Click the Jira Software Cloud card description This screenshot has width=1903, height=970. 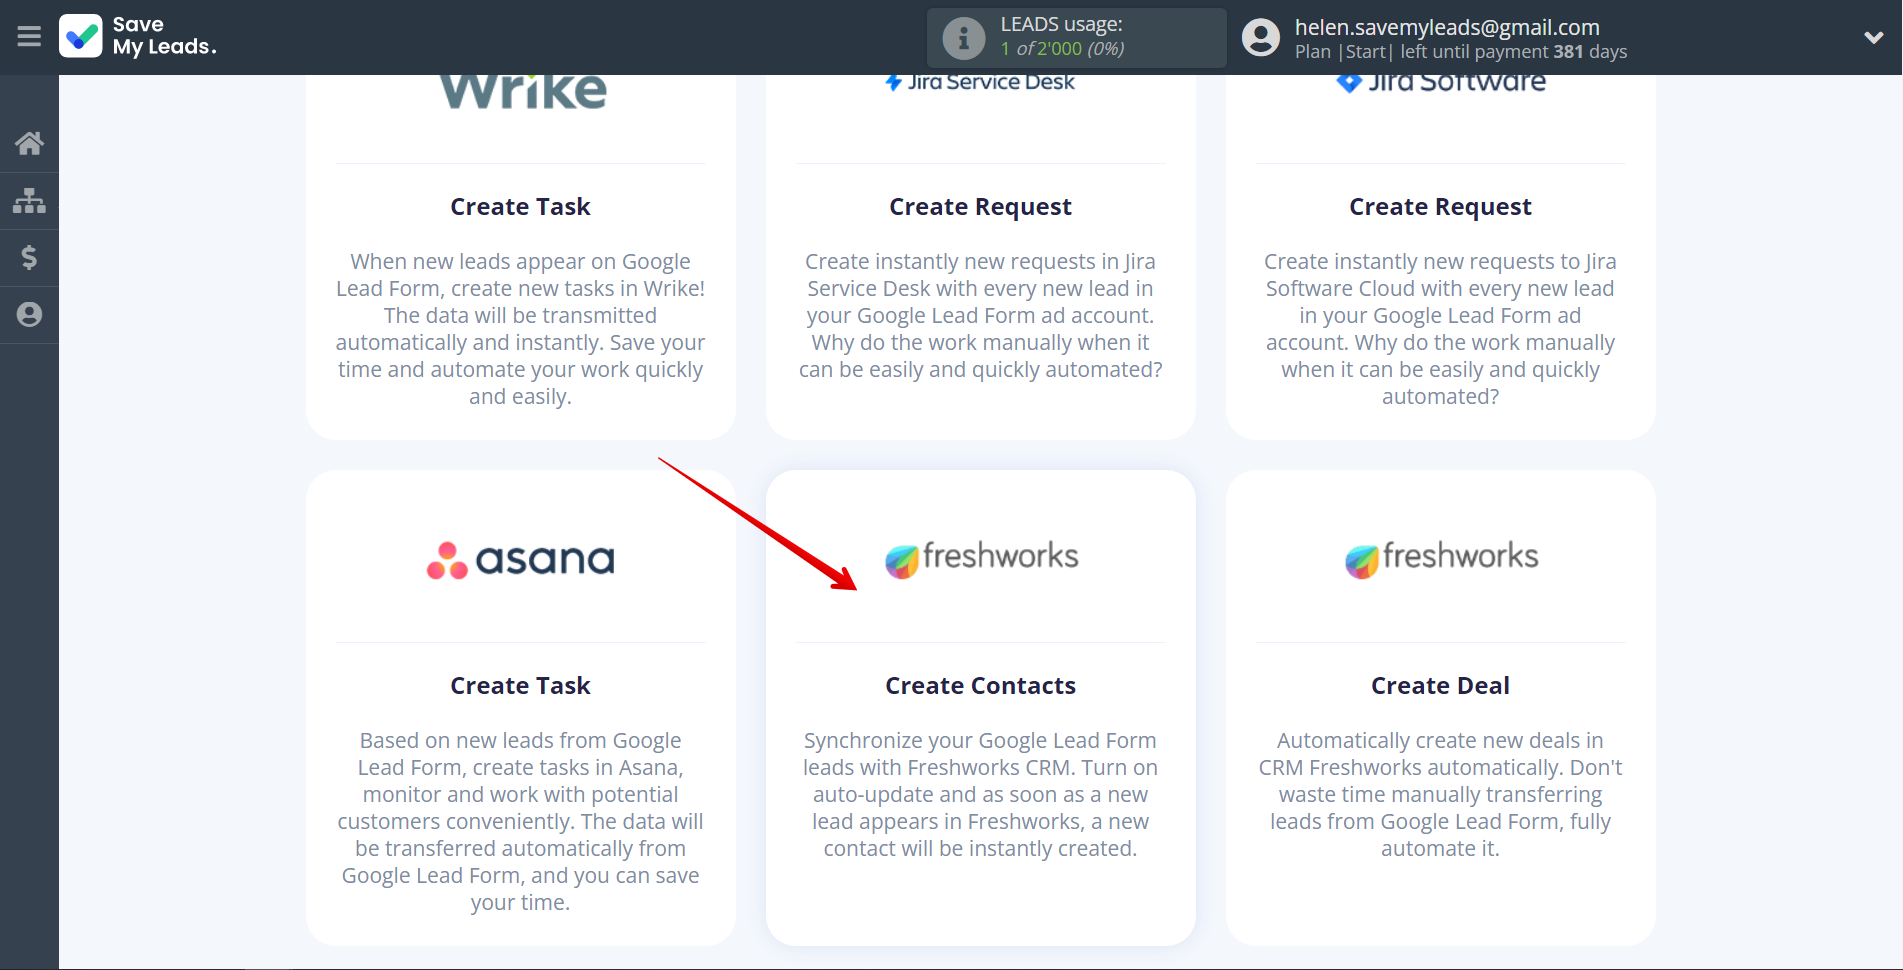[x=1440, y=329]
